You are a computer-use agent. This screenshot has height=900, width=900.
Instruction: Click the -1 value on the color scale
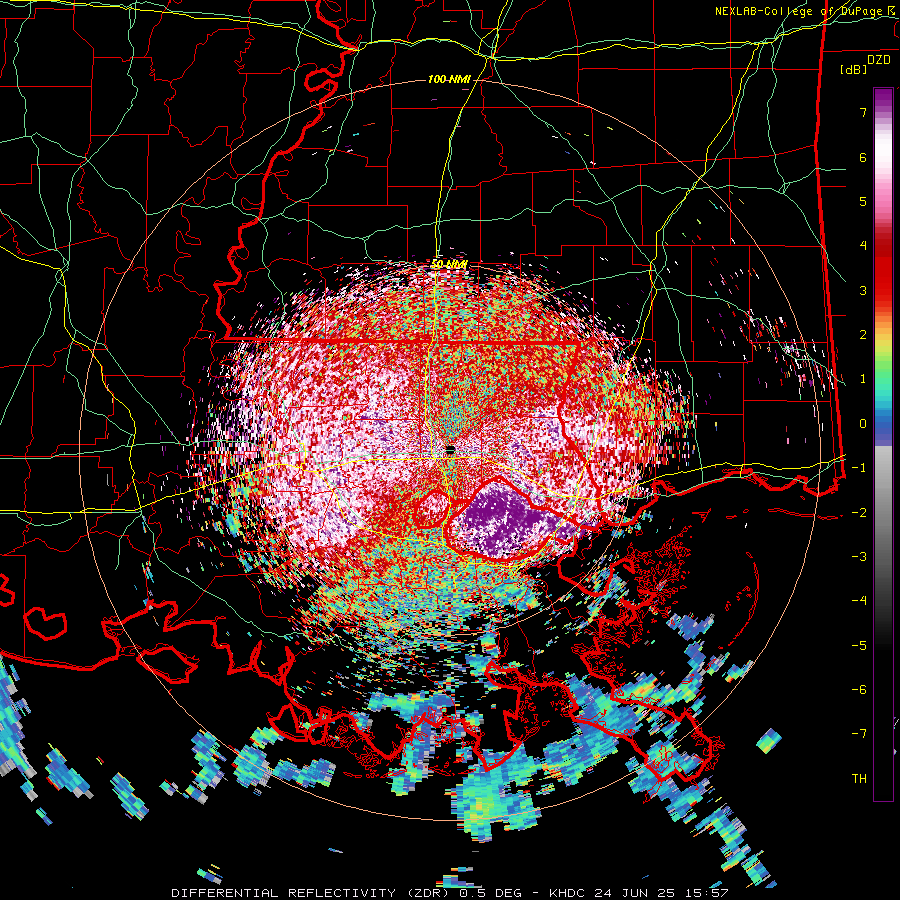(x=859, y=468)
